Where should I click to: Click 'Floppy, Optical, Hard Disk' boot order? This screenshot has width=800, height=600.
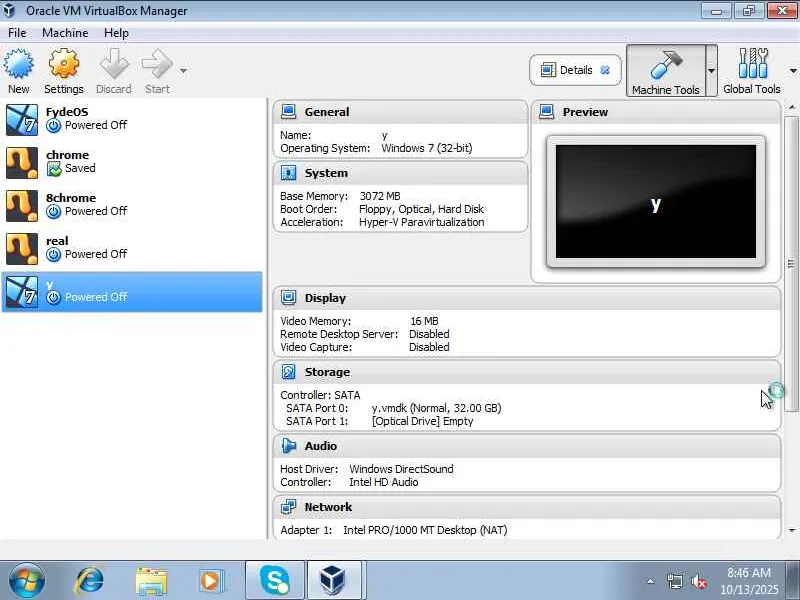[421, 209]
